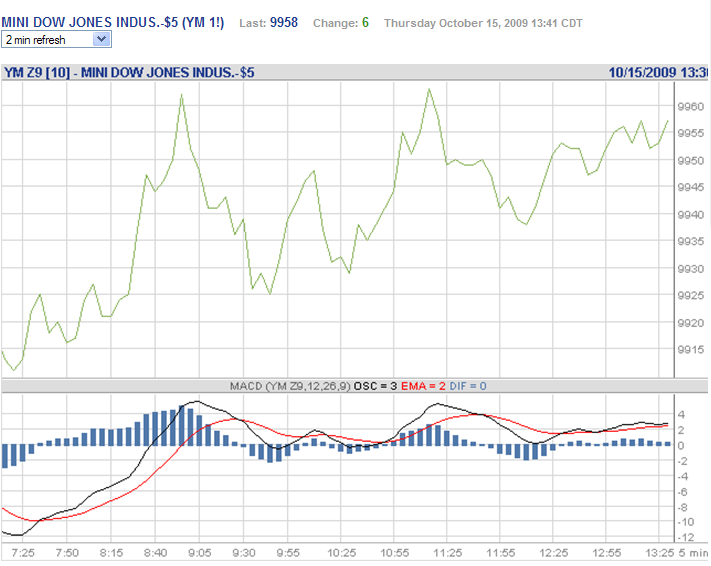Click the 12:55 time axis label
The width and height of the screenshot is (711, 566).
click(x=607, y=553)
